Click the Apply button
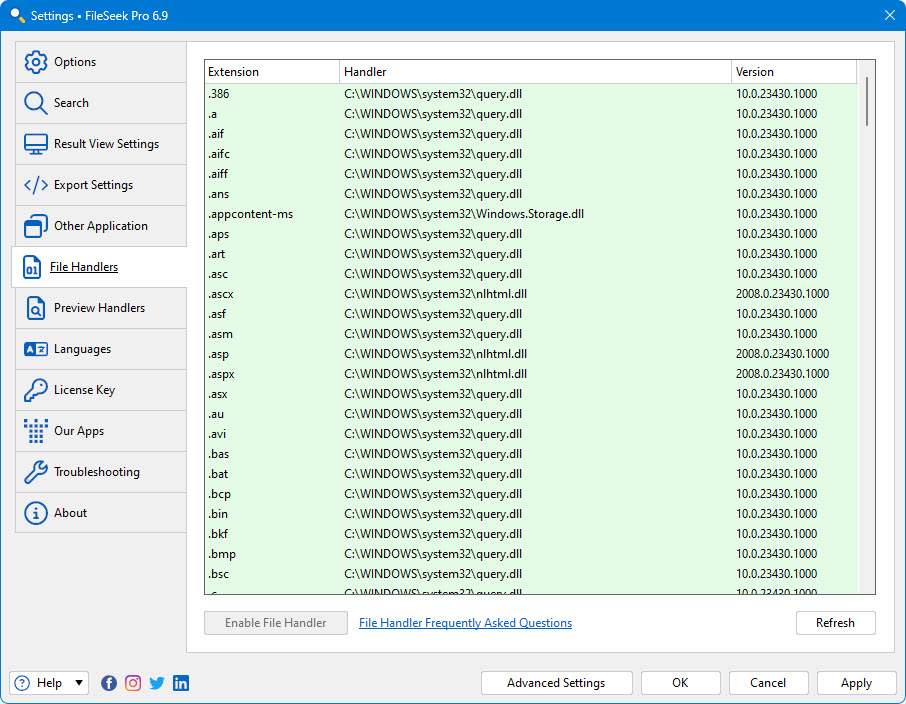Image resolution: width=906 pixels, height=704 pixels. 856,683
